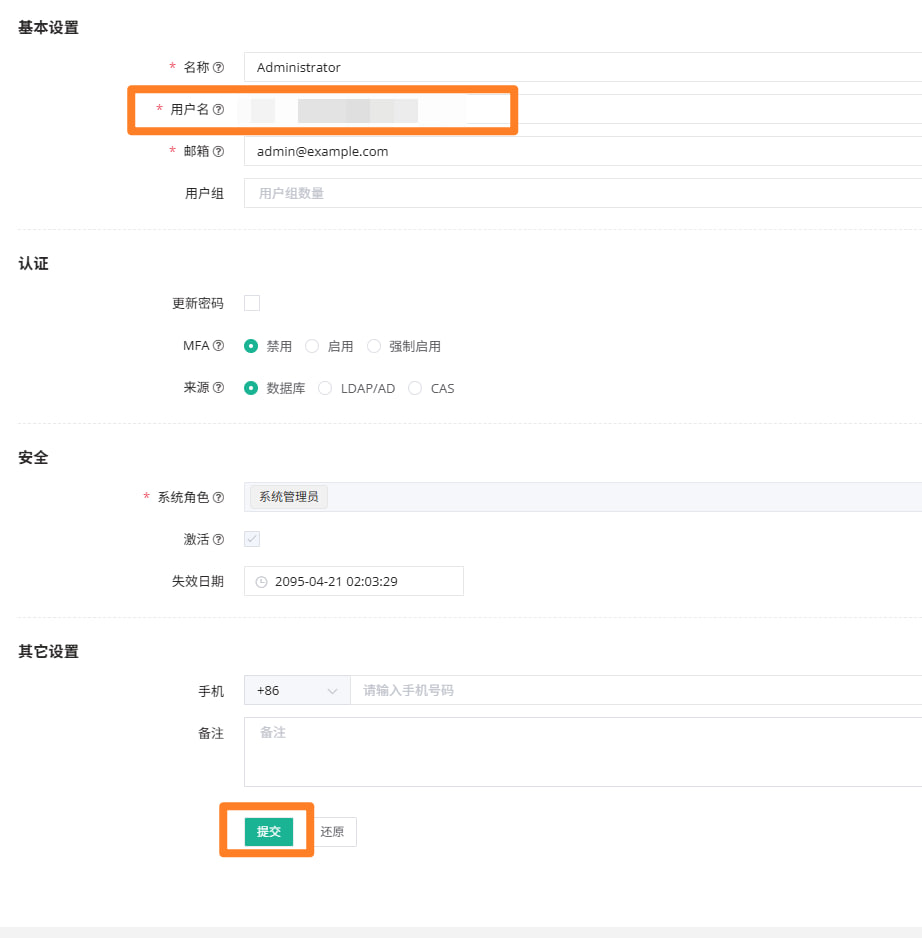Choose 强制启用 for MFA
The height and width of the screenshot is (938, 922).
[374, 346]
